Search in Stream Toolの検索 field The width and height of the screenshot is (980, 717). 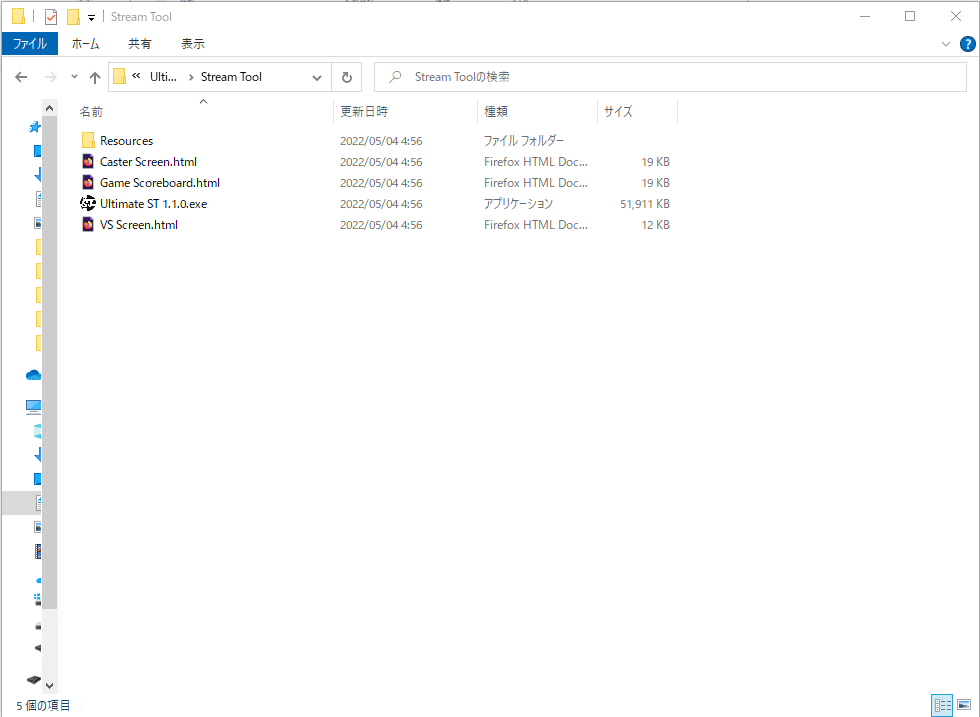(670, 77)
